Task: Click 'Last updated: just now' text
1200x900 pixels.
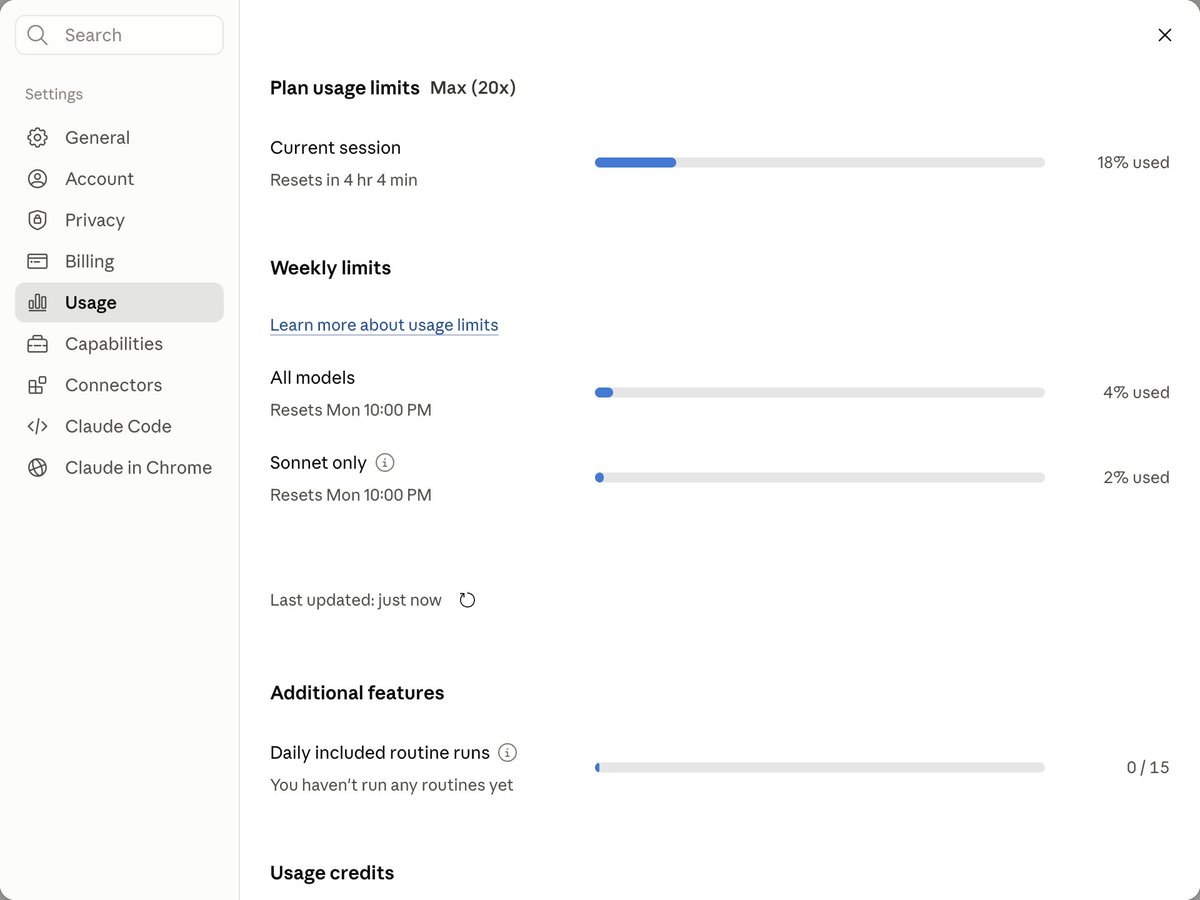Action: 356,600
